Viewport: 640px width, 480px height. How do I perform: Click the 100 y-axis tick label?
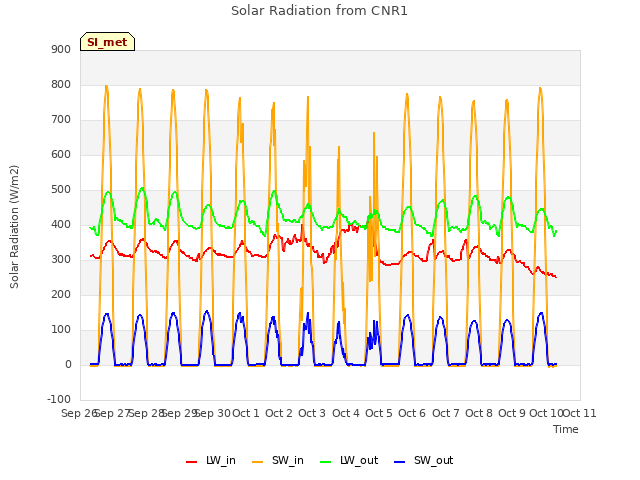[61, 330]
